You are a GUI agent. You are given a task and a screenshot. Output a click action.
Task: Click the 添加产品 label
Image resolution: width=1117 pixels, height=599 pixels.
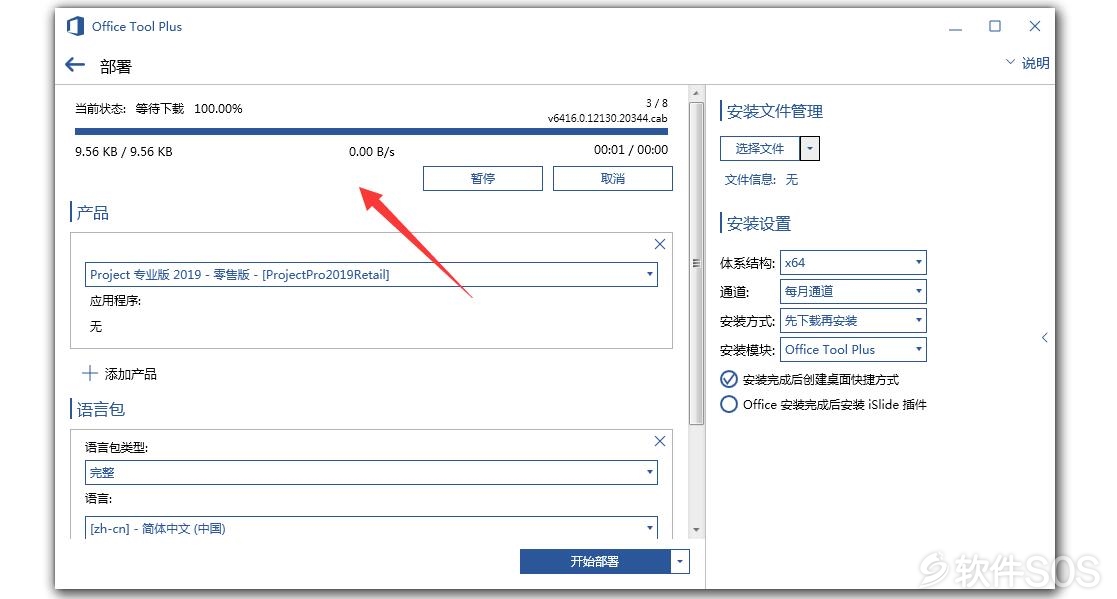[x=130, y=374]
